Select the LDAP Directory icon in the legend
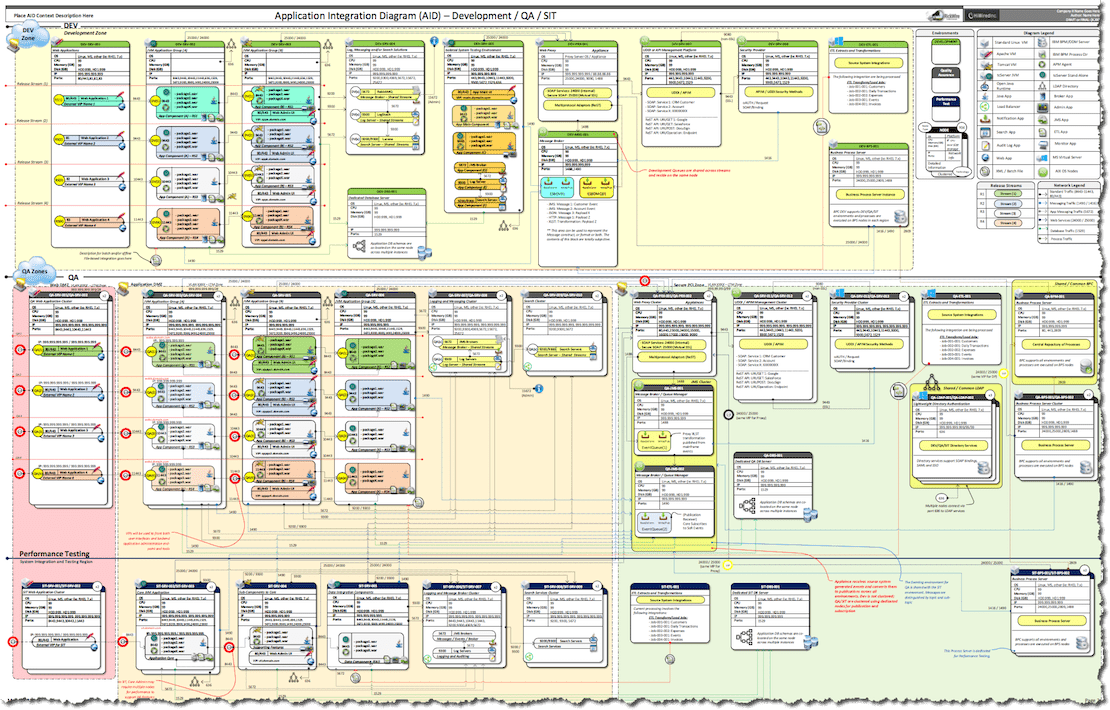This screenshot has height=710, width=1110. tap(1042, 87)
